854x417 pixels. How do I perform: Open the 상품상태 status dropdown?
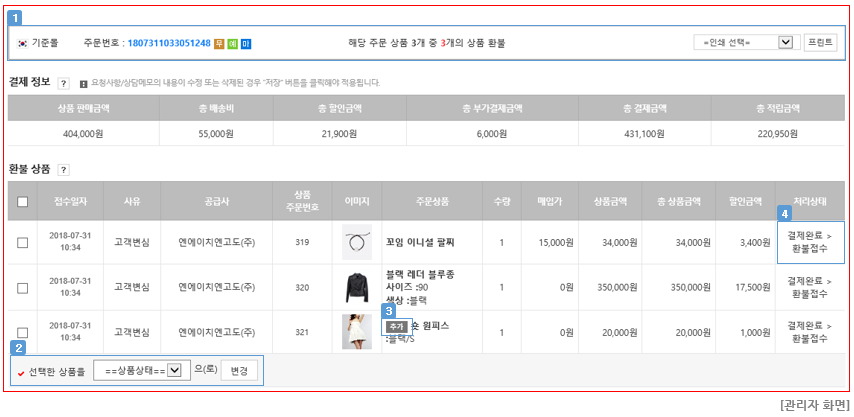coord(142,370)
